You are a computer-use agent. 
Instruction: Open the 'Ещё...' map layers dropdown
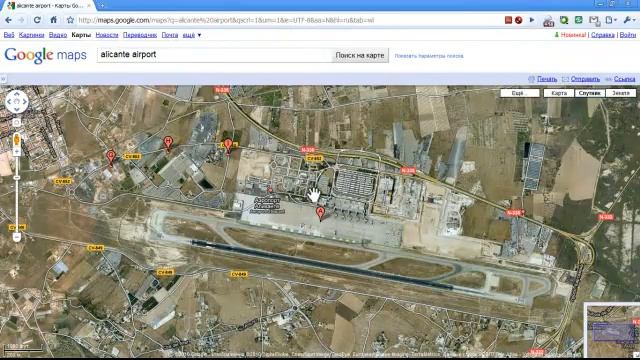pyautogui.click(x=520, y=93)
